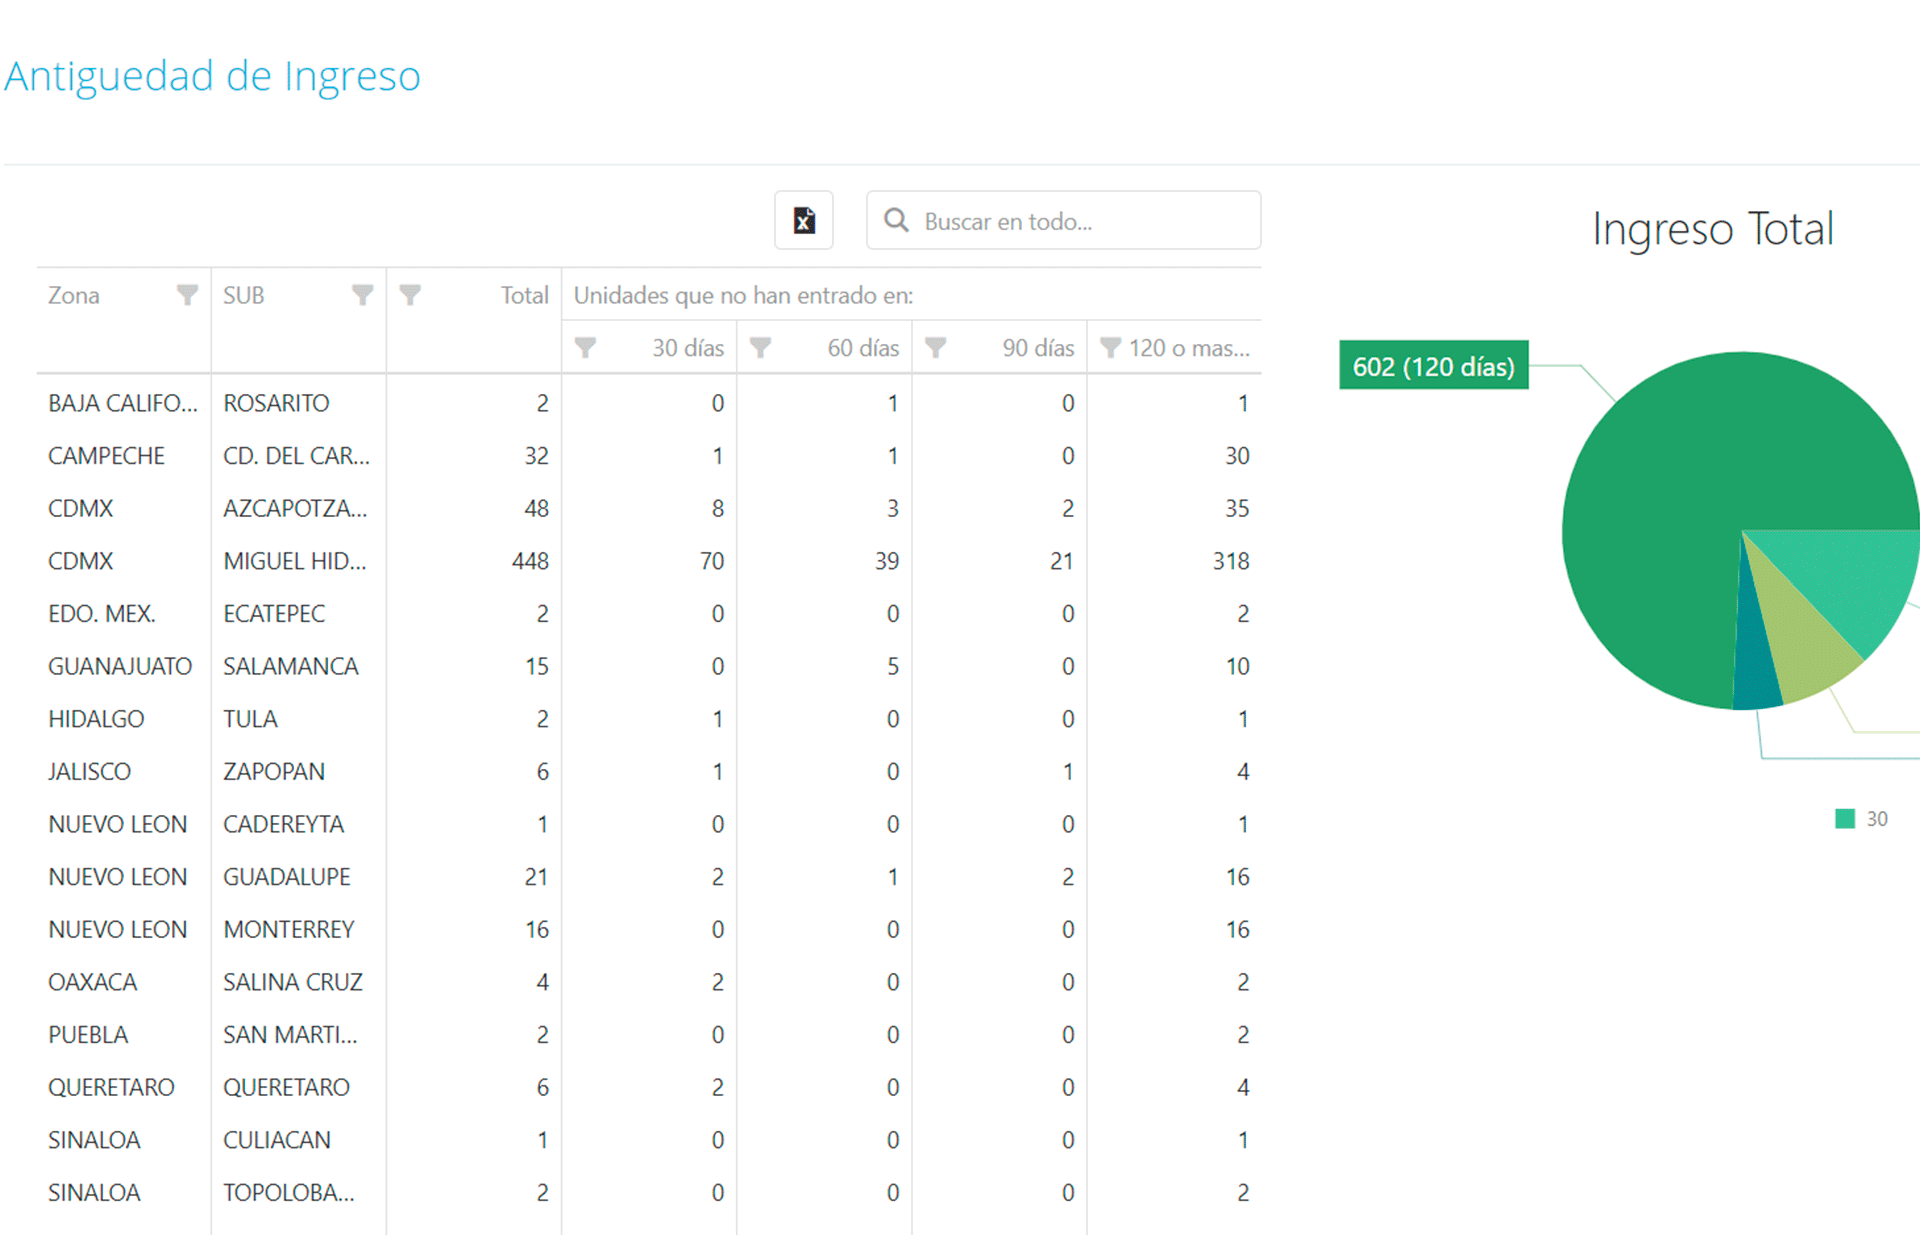Sort by the 30 días header
This screenshot has width=1920, height=1235.
pos(688,348)
